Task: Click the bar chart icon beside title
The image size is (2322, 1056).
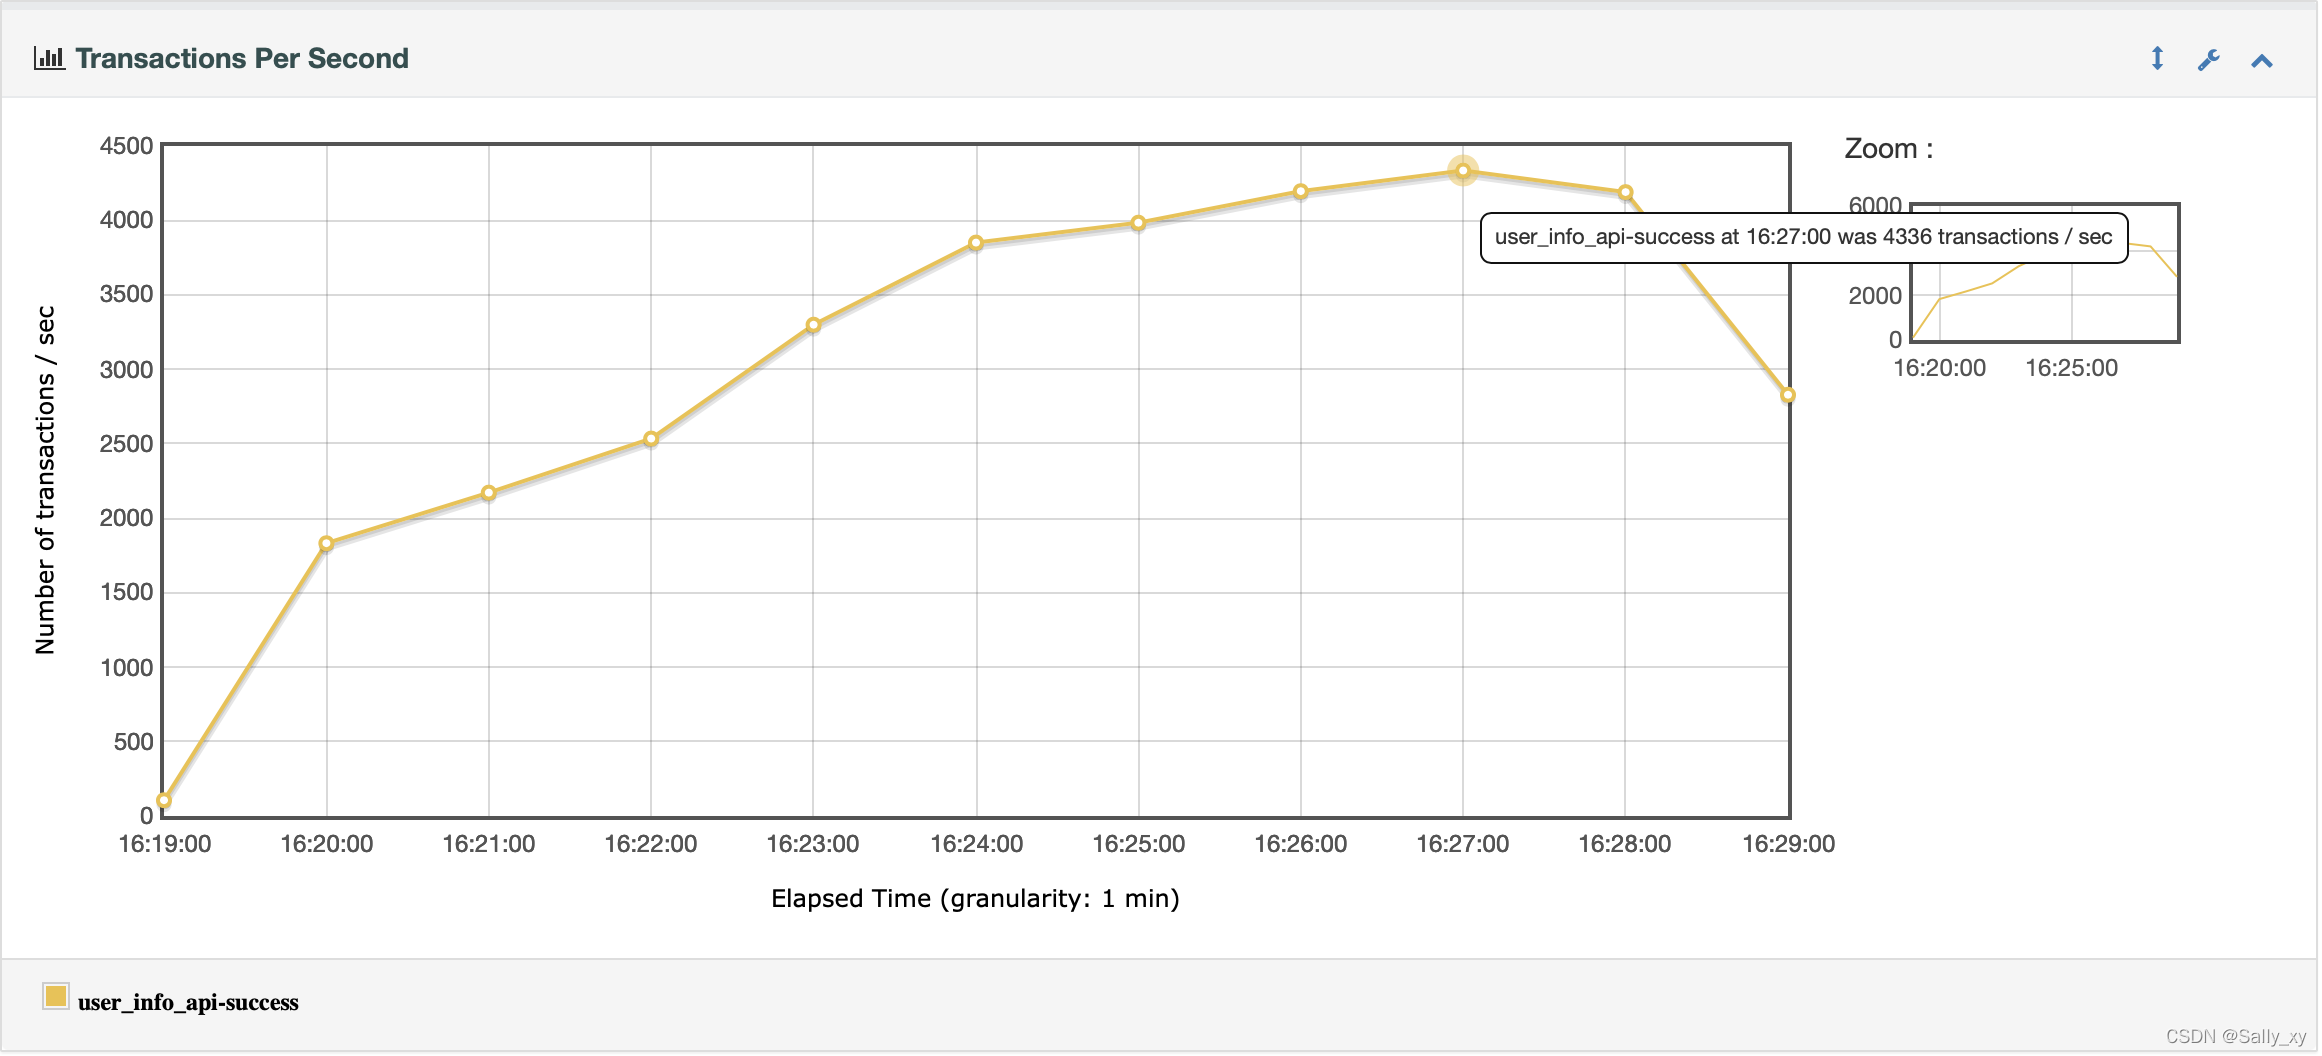Action: pos(49,58)
